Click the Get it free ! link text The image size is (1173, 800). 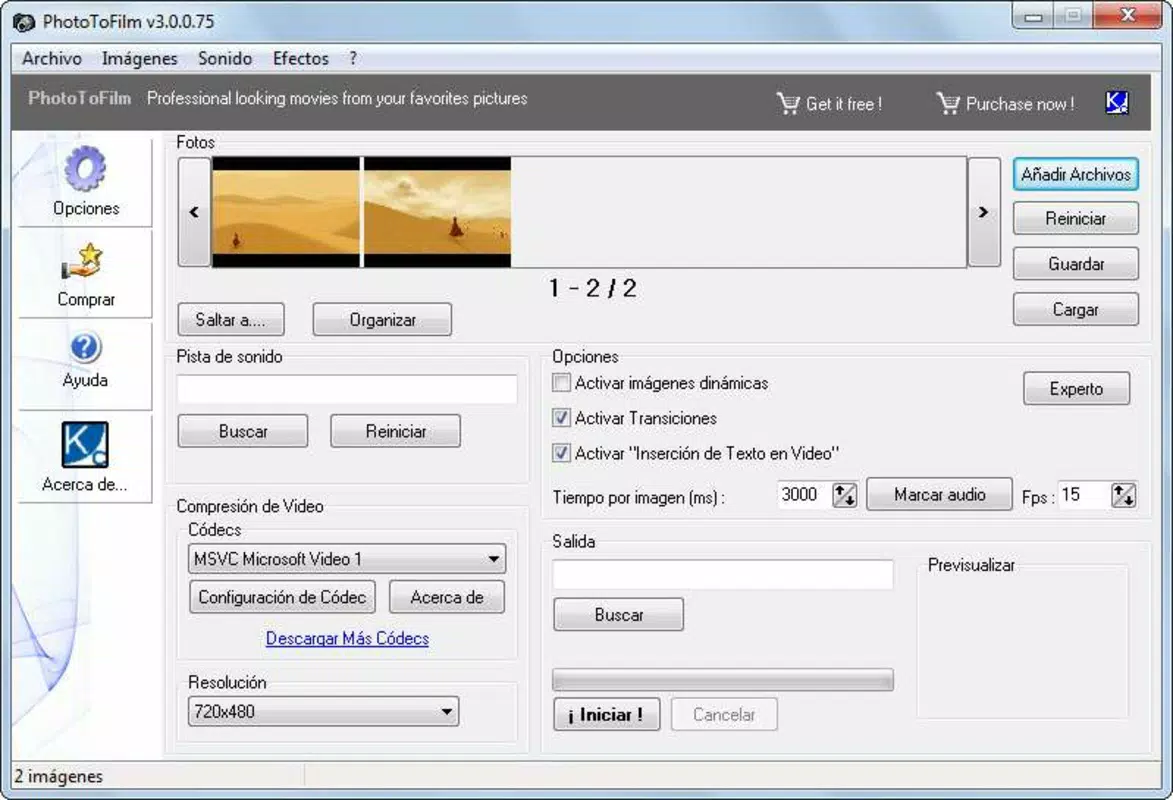(844, 104)
